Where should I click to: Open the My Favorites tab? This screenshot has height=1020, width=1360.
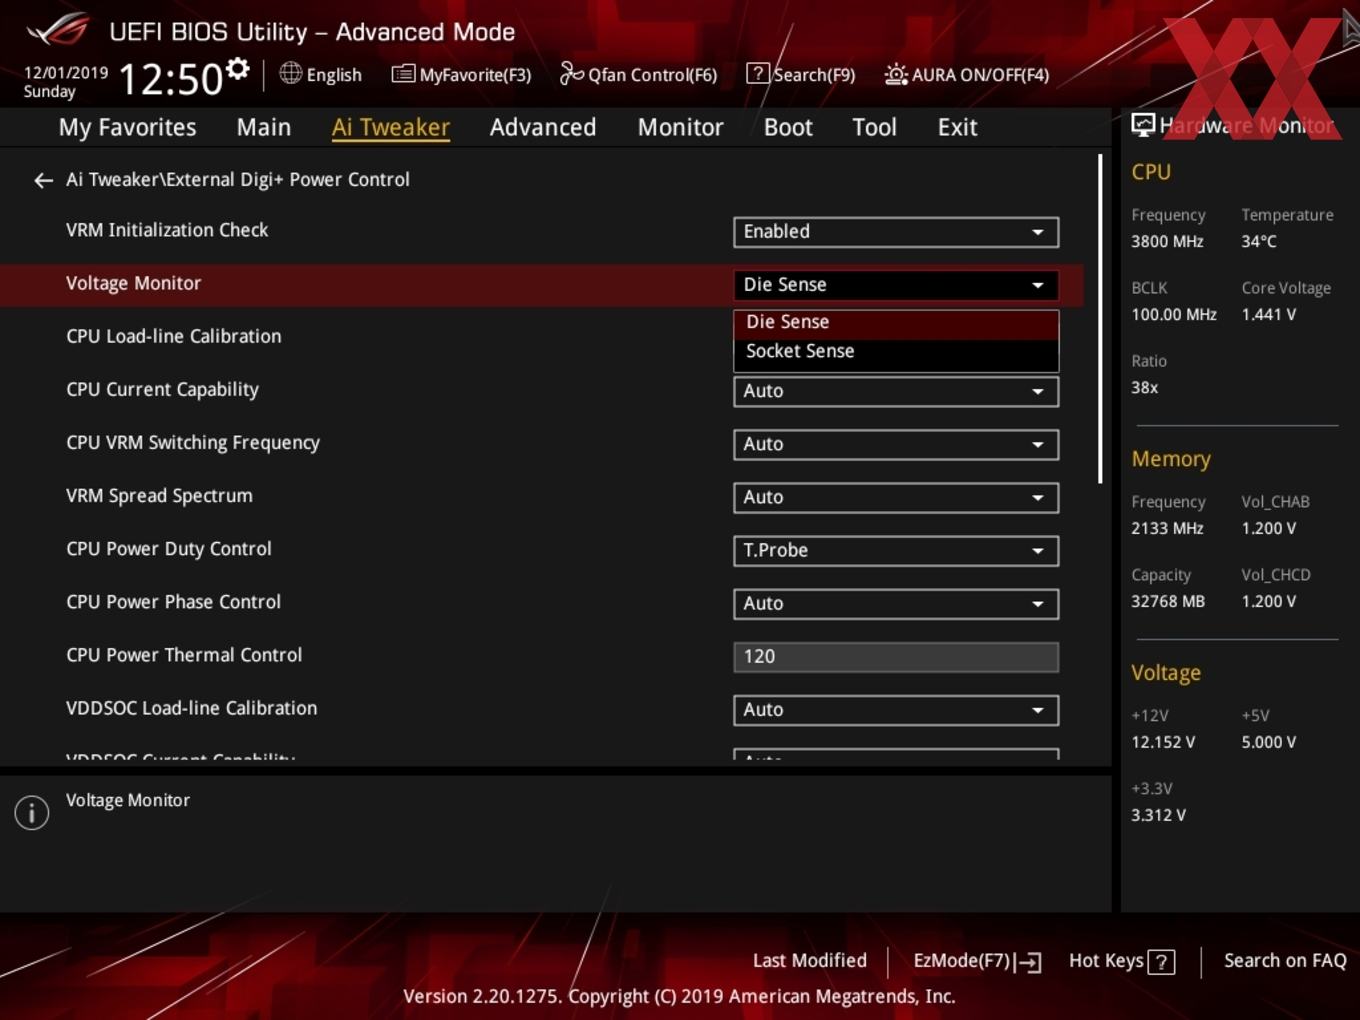coord(127,127)
